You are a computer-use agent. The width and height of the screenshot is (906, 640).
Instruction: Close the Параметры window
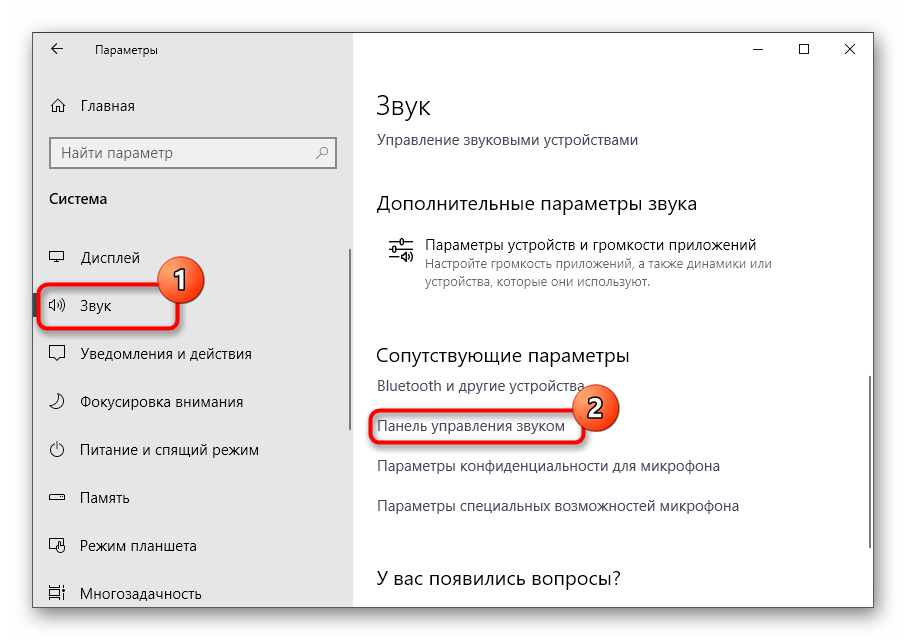coord(849,49)
